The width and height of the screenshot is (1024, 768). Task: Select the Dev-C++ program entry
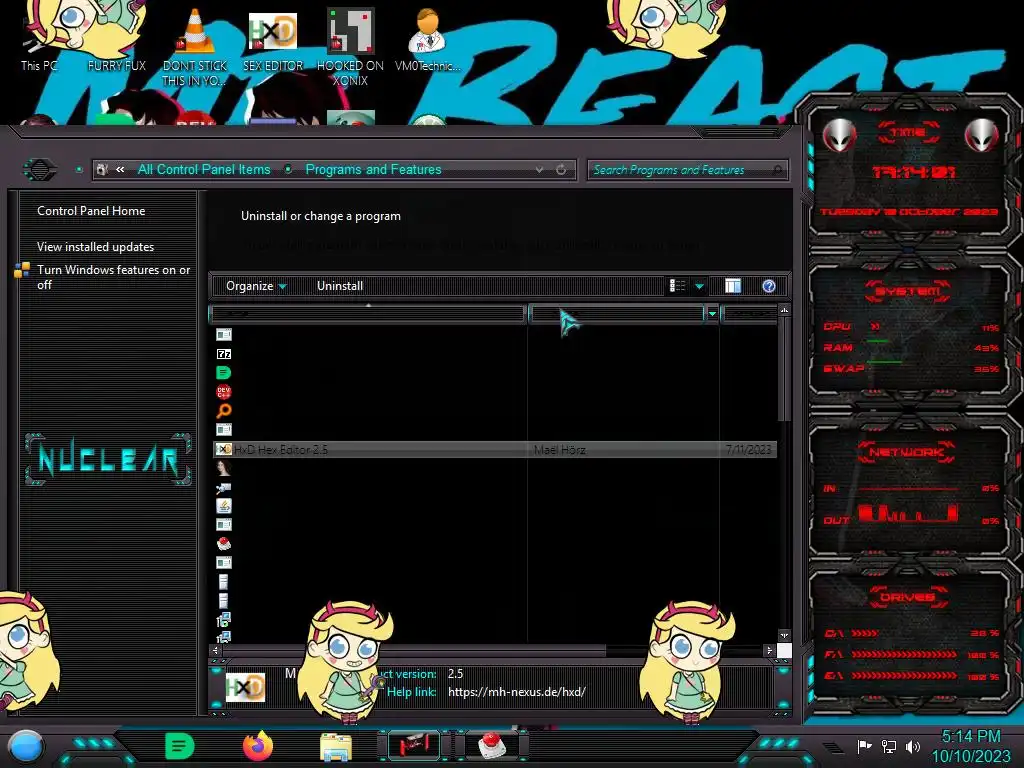[x=223, y=392]
